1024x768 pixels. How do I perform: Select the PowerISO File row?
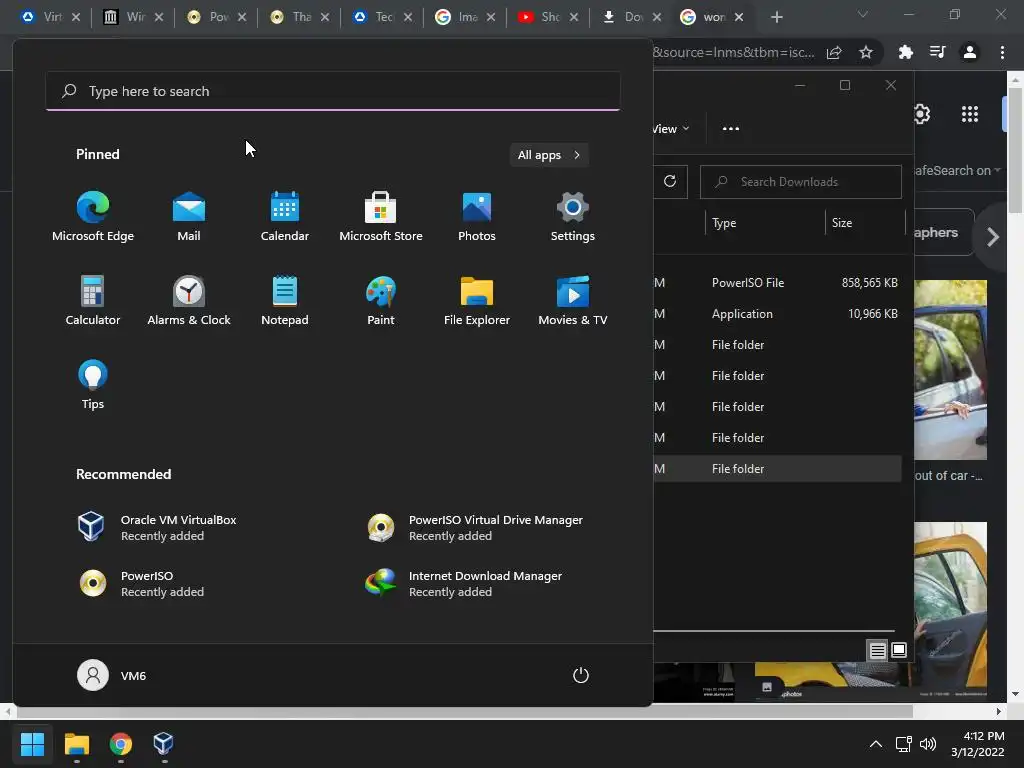point(777,283)
